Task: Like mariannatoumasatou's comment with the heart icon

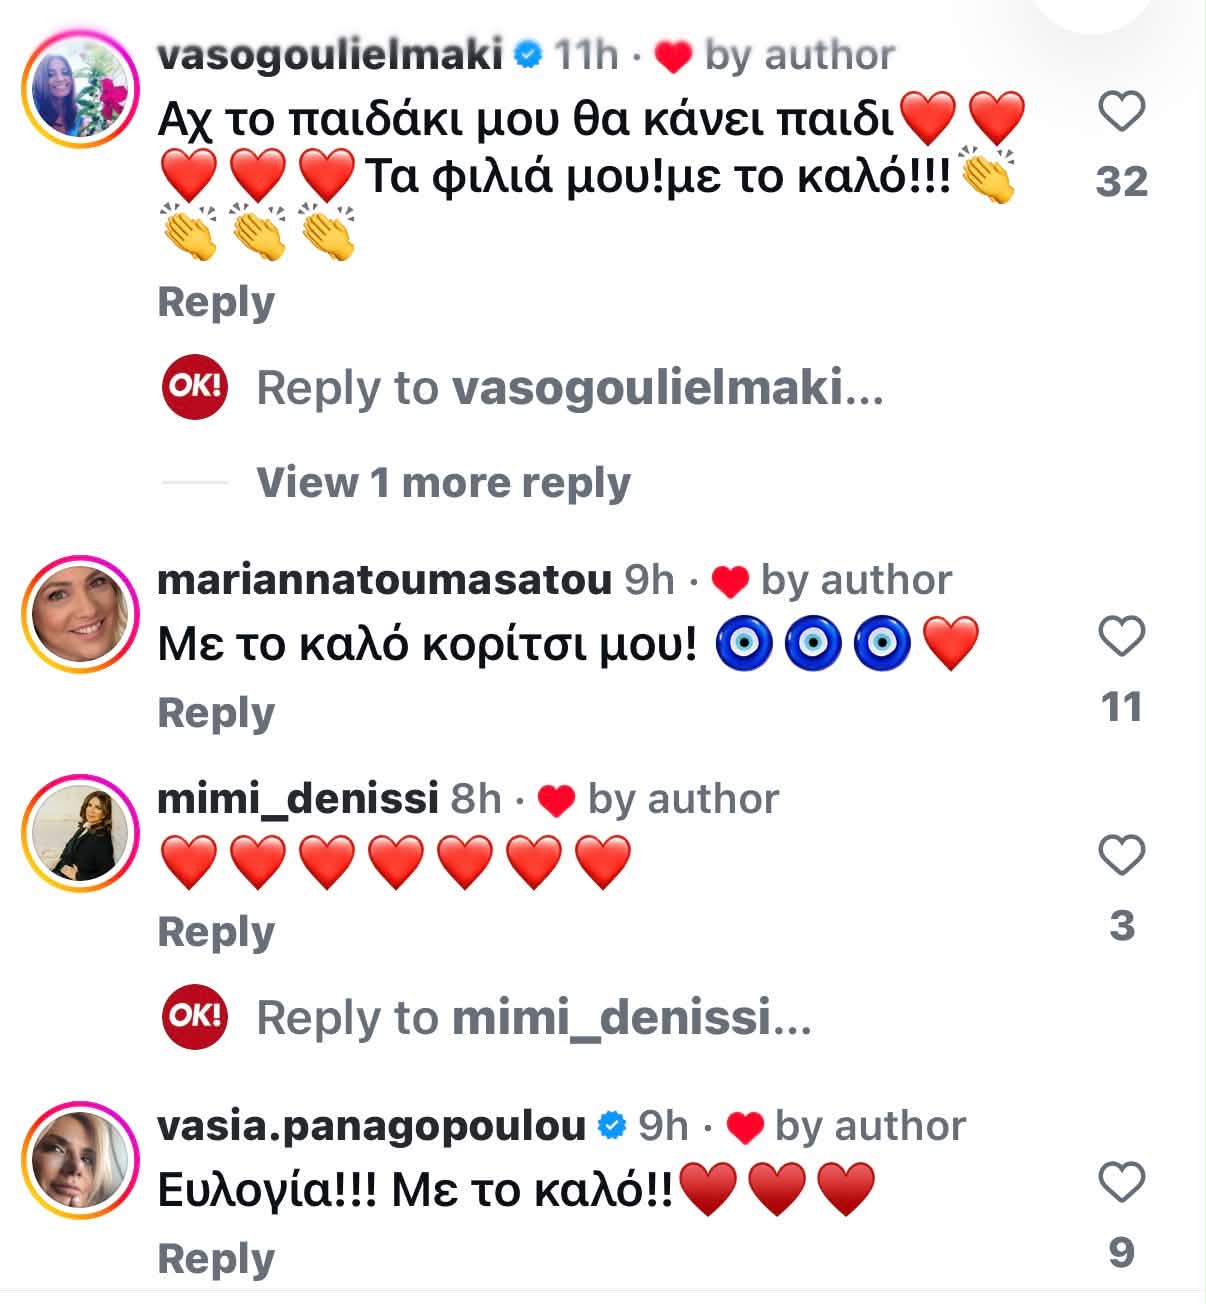Action: (1121, 636)
